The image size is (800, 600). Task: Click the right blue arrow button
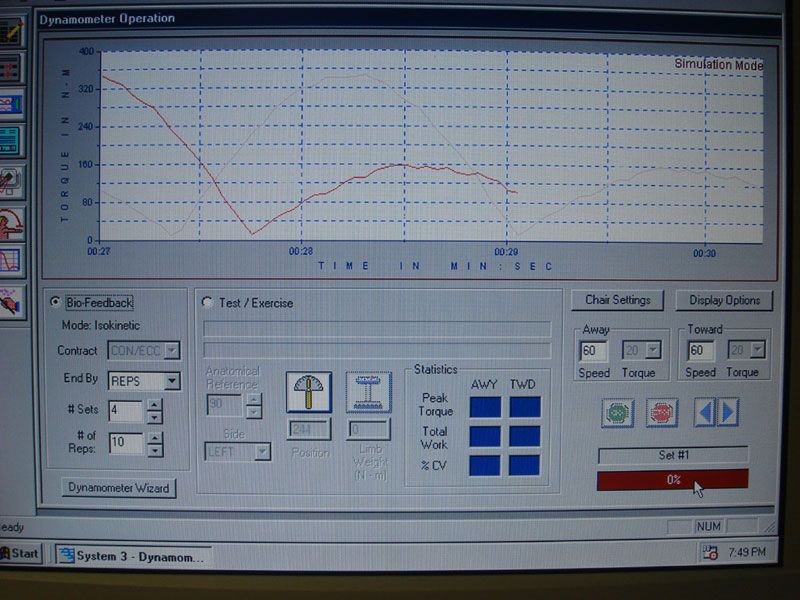point(728,412)
